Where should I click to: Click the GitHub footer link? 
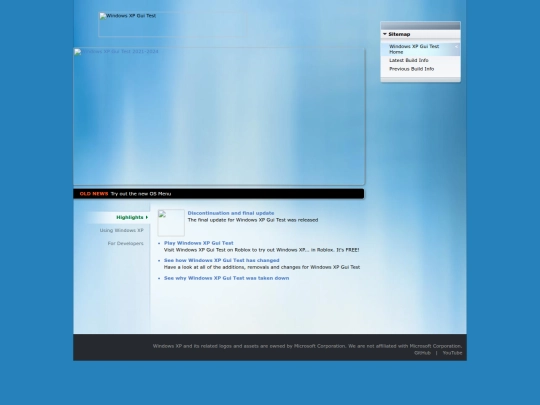[422, 353]
